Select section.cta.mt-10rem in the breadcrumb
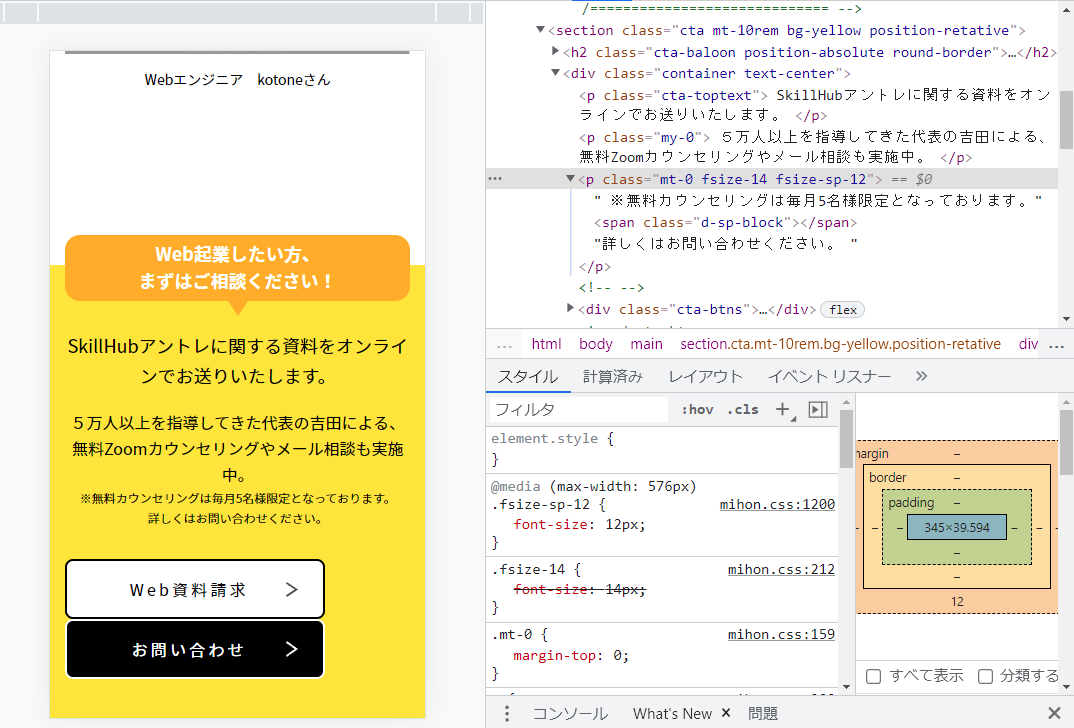This screenshot has height=728, width=1074. click(840, 344)
